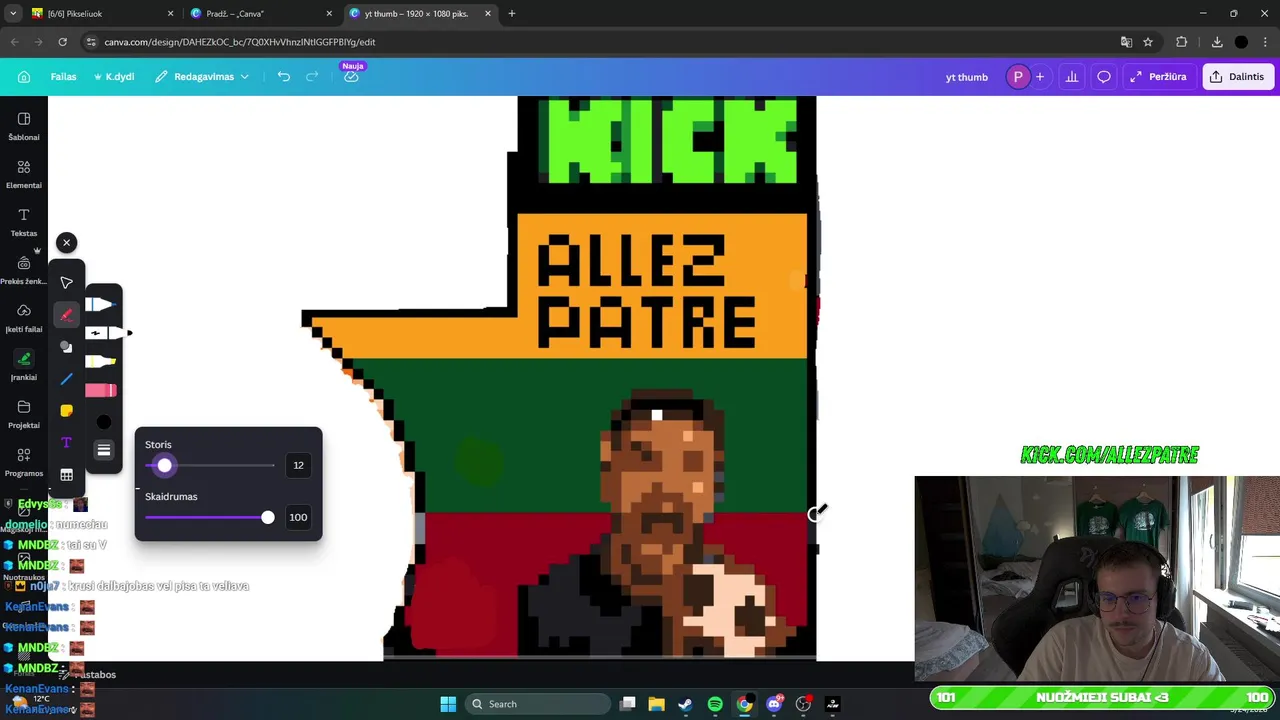The image size is (1280, 720).
Task: Open the Šablonai templates panel
Action: (x=24, y=126)
